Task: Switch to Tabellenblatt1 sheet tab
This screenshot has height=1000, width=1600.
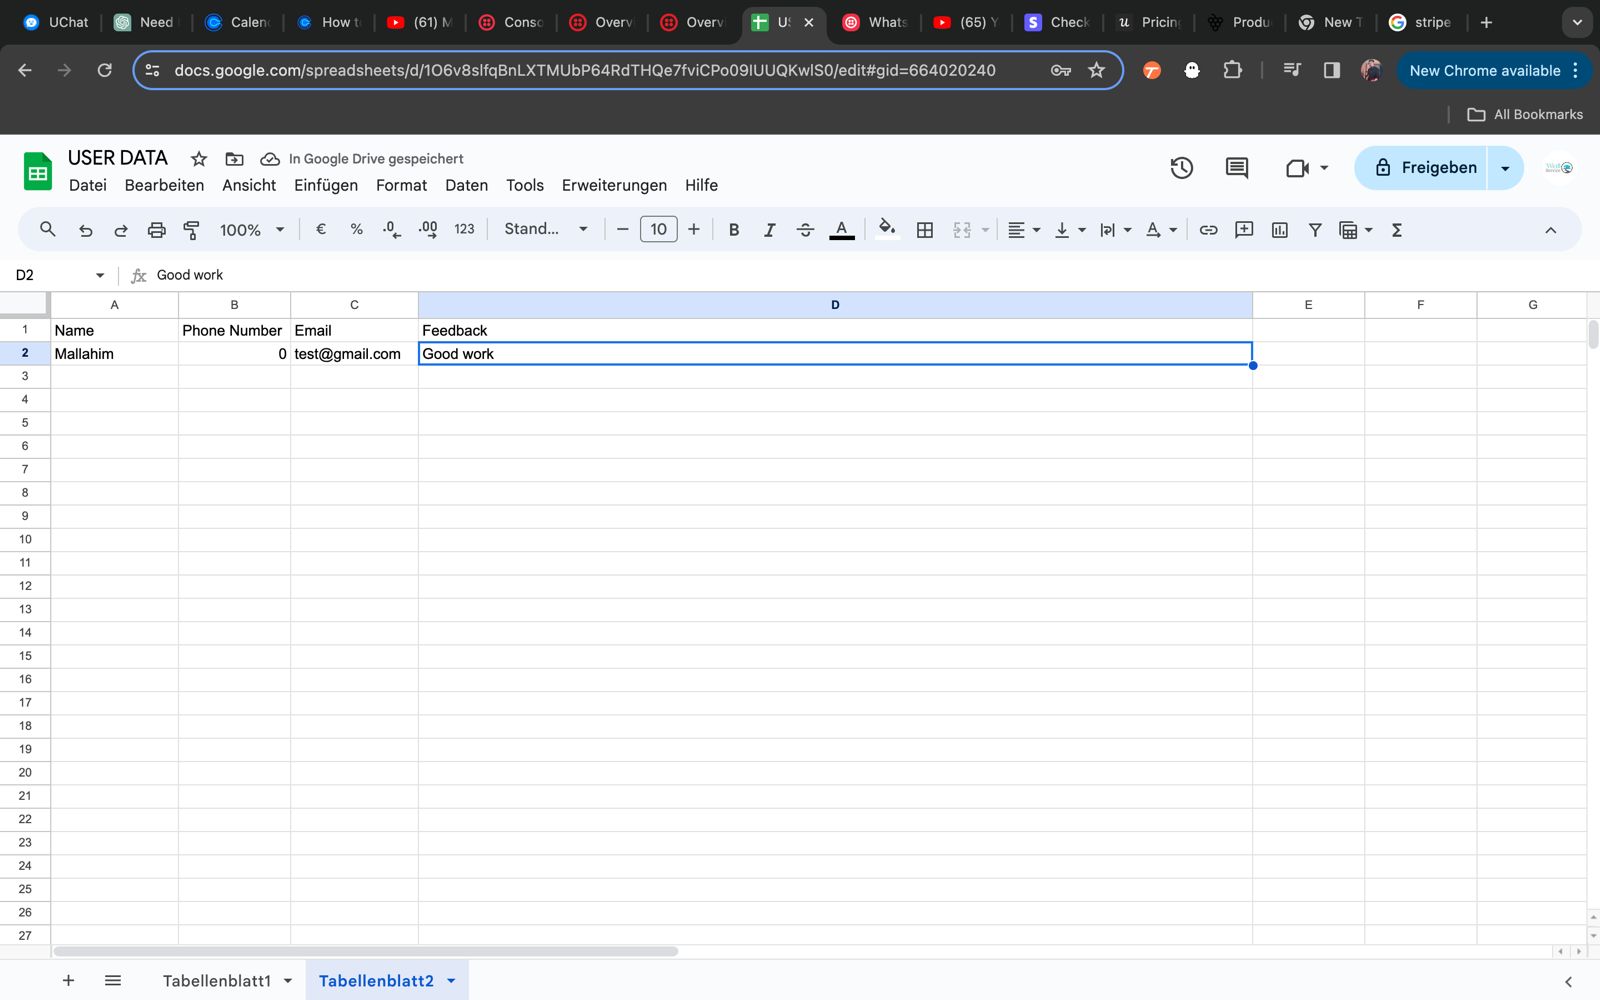Action: click(x=216, y=981)
